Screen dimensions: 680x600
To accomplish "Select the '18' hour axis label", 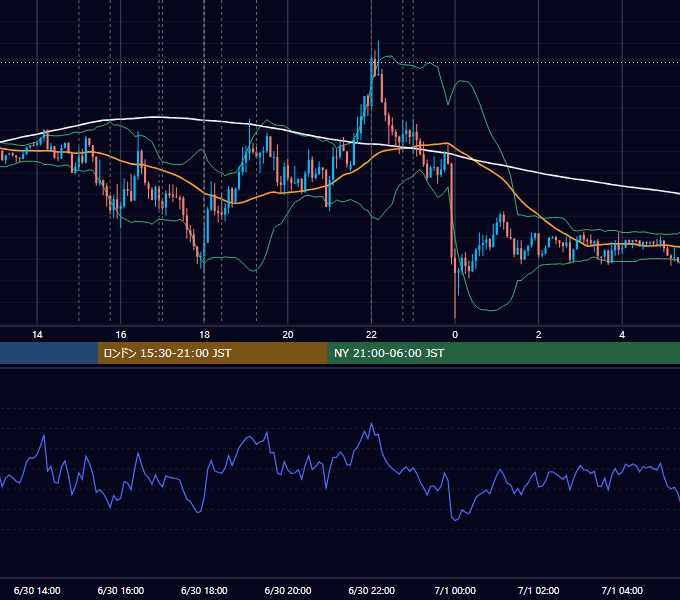I will 204,335.
